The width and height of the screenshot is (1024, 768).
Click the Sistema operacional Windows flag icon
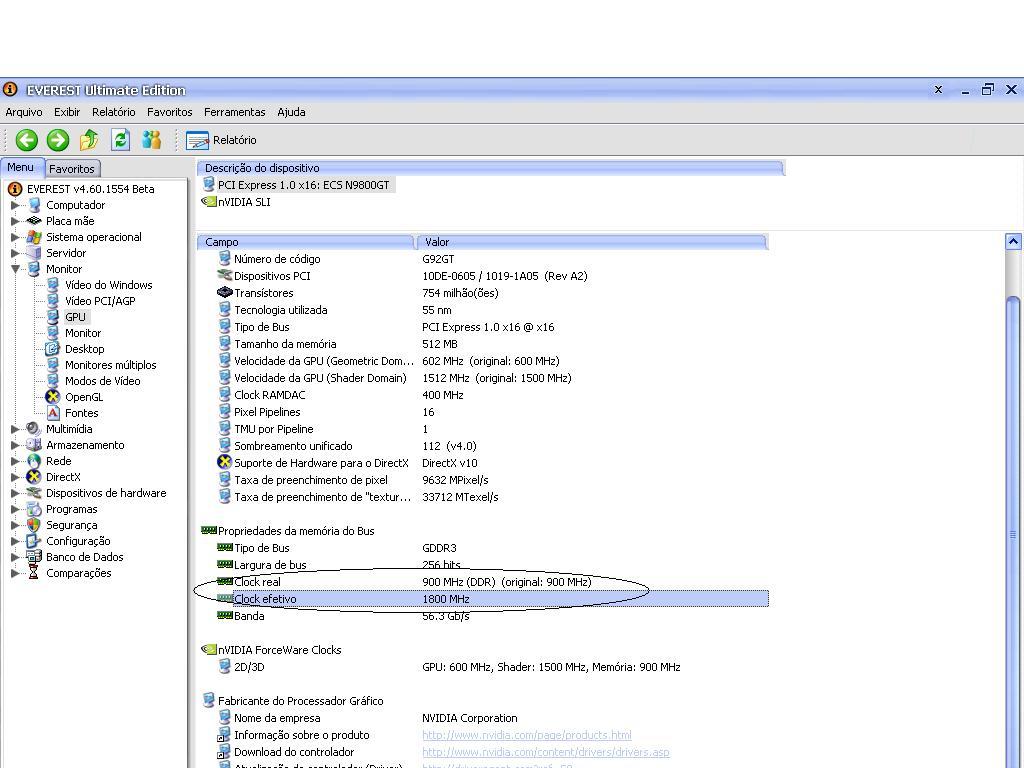[x=34, y=237]
